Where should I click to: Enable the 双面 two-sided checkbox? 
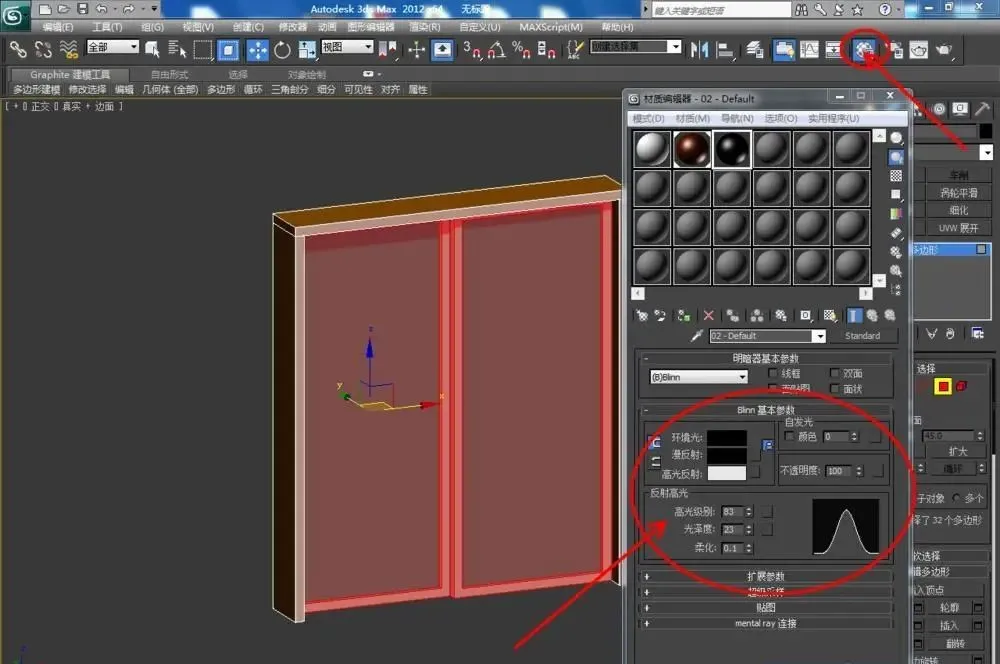834,373
